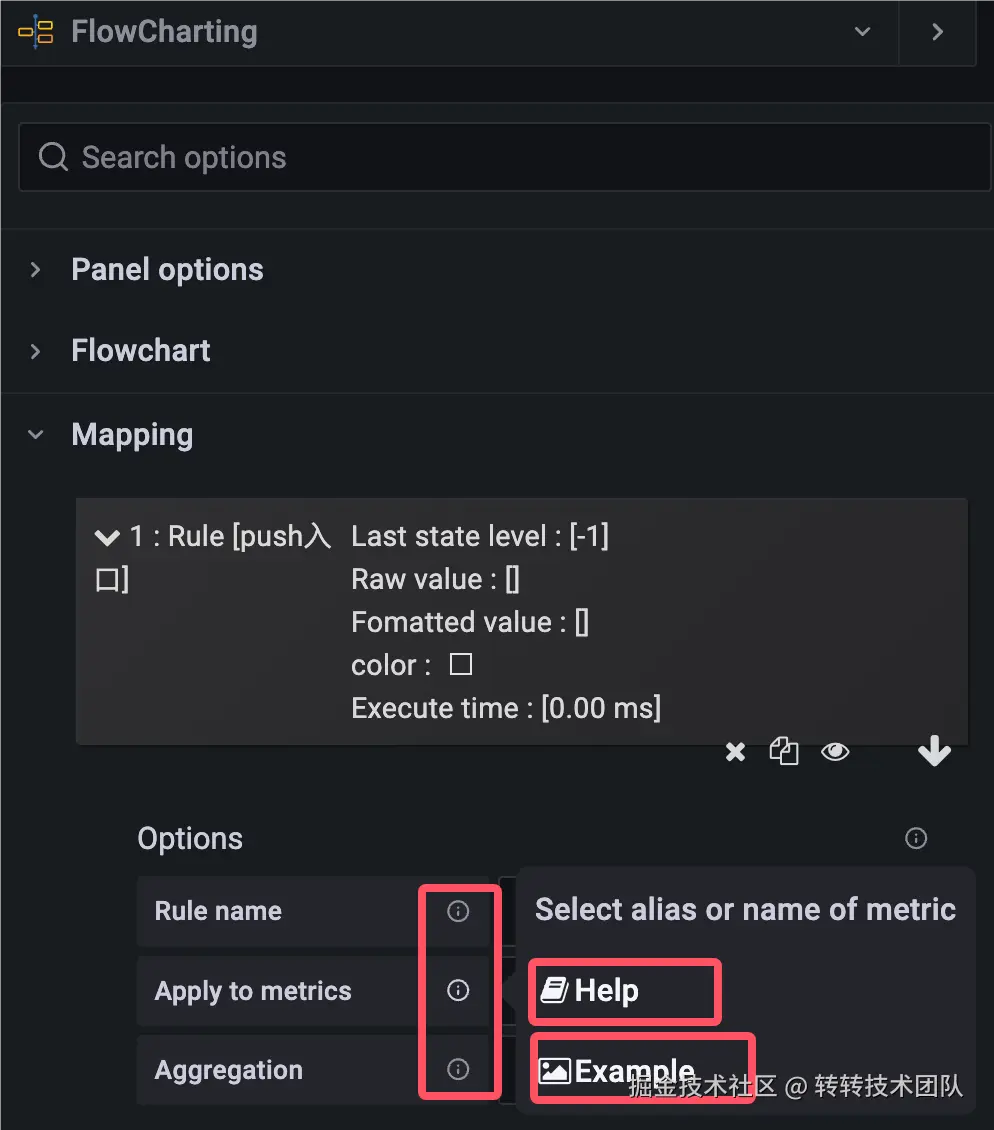This screenshot has height=1130, width=994.
Task: Move the rule down with arrow icon
Action: 934,752
